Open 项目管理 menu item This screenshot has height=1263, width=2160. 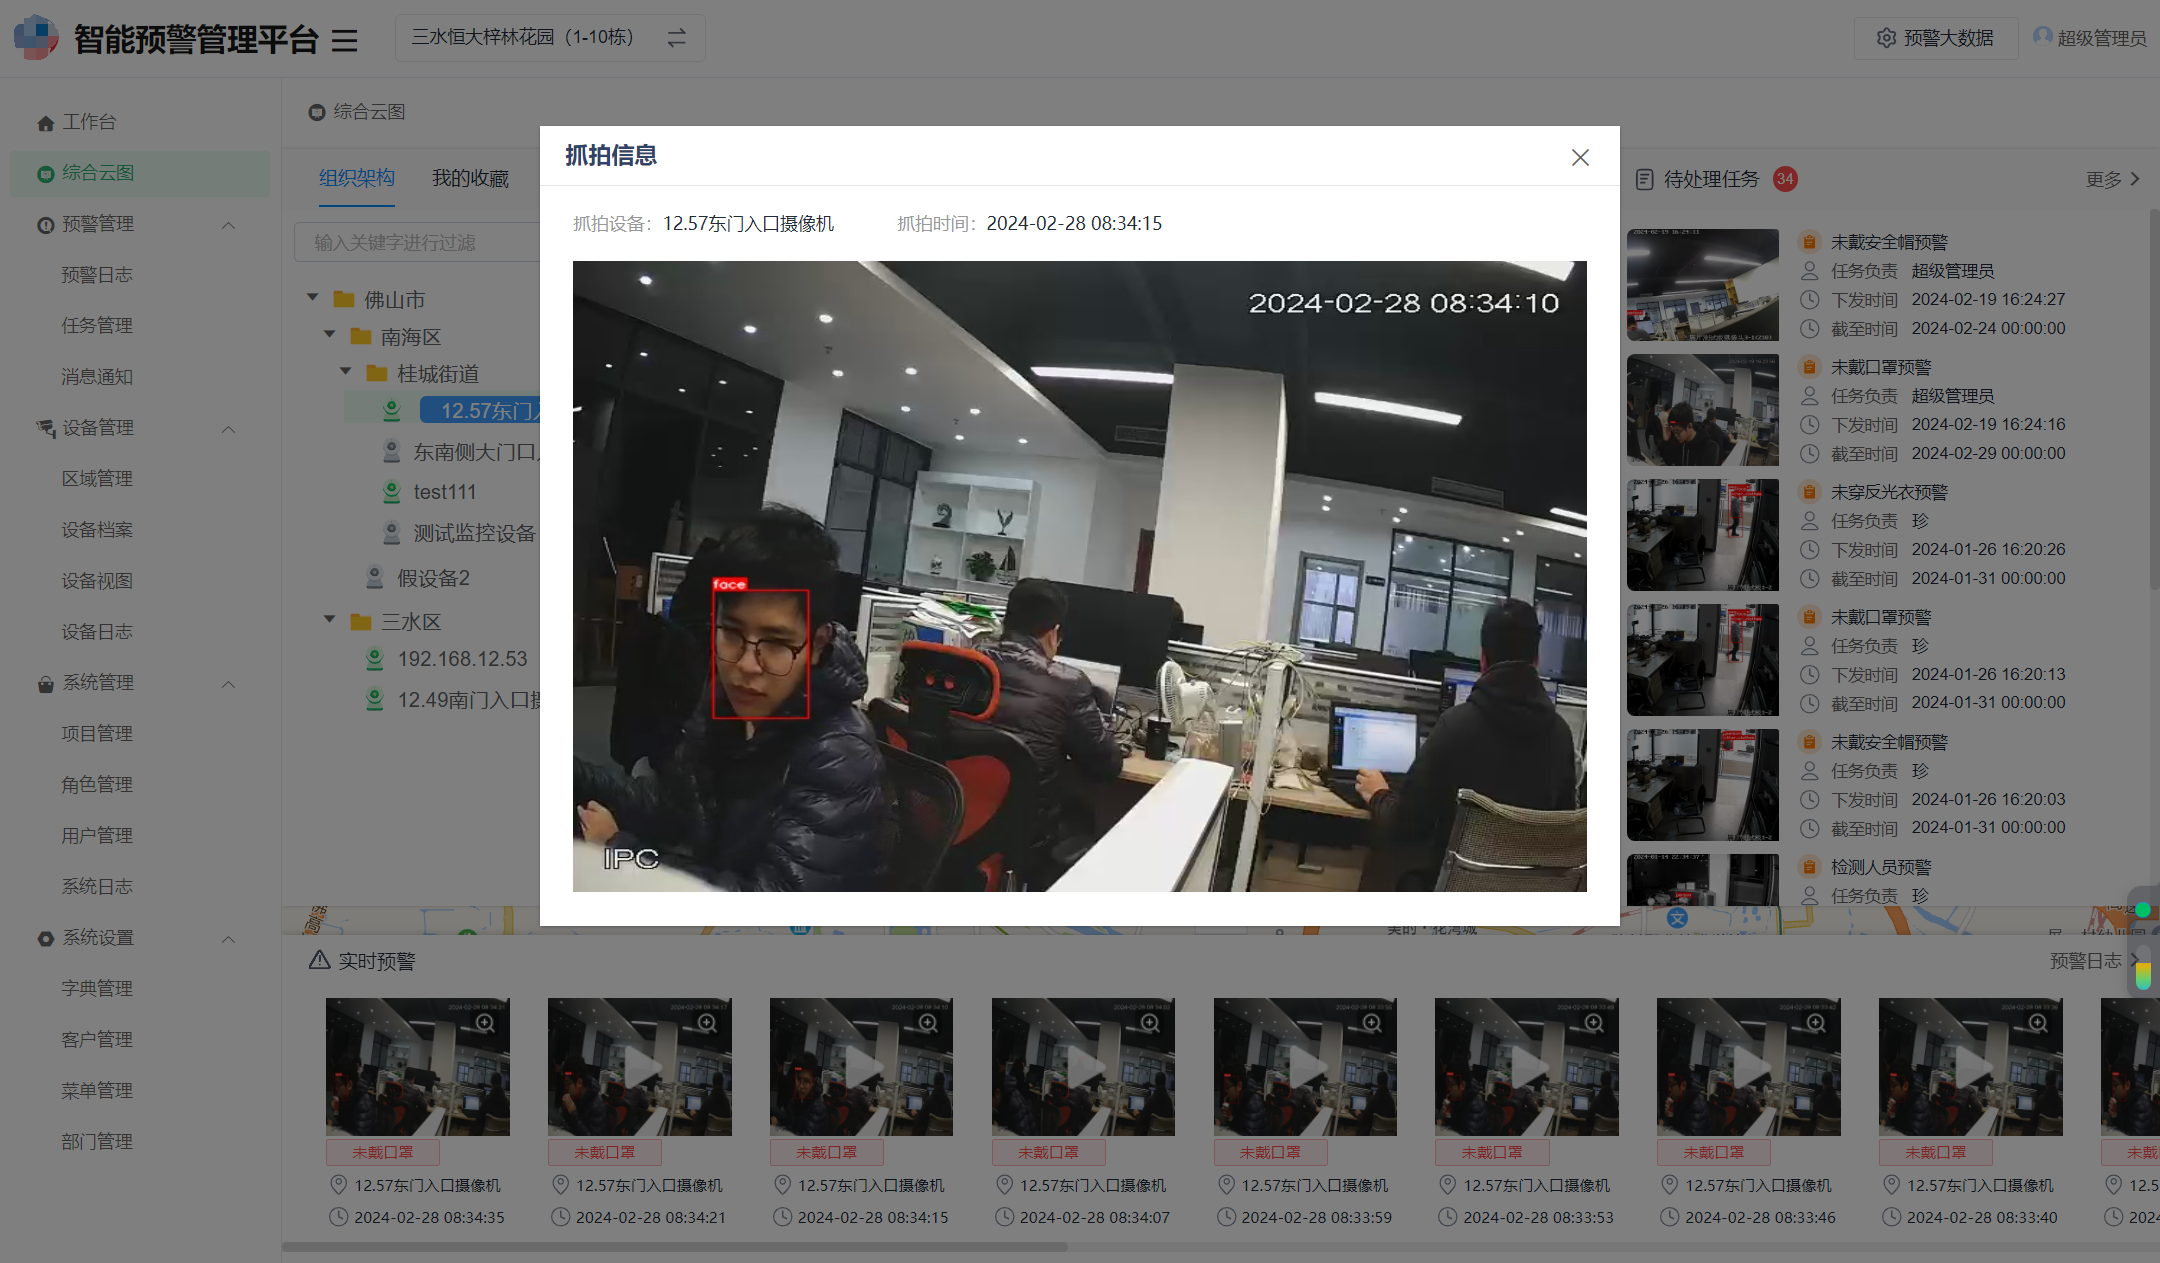click(97, 734)
